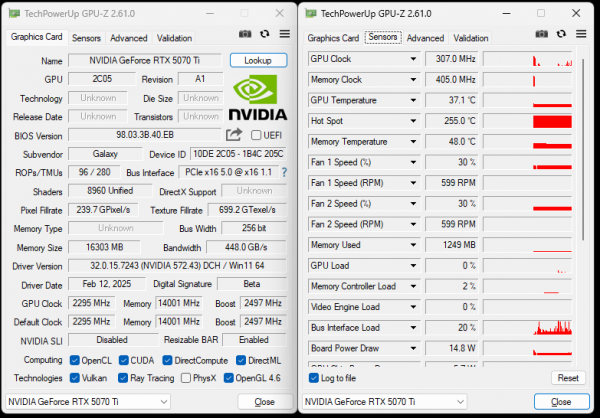
Task: Click the NVIDIA logo image
Action: 258,97
